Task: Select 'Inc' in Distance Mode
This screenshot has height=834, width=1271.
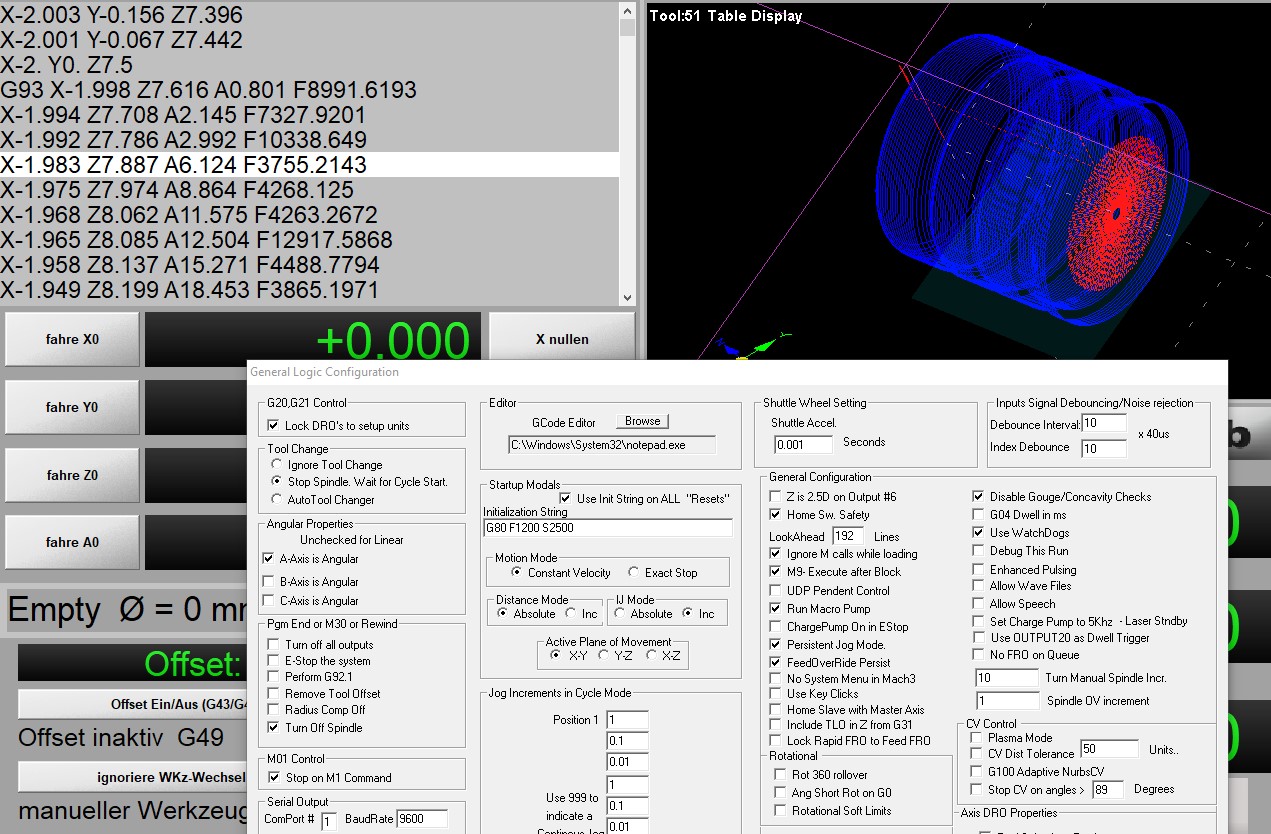Action: click(572, 613)
